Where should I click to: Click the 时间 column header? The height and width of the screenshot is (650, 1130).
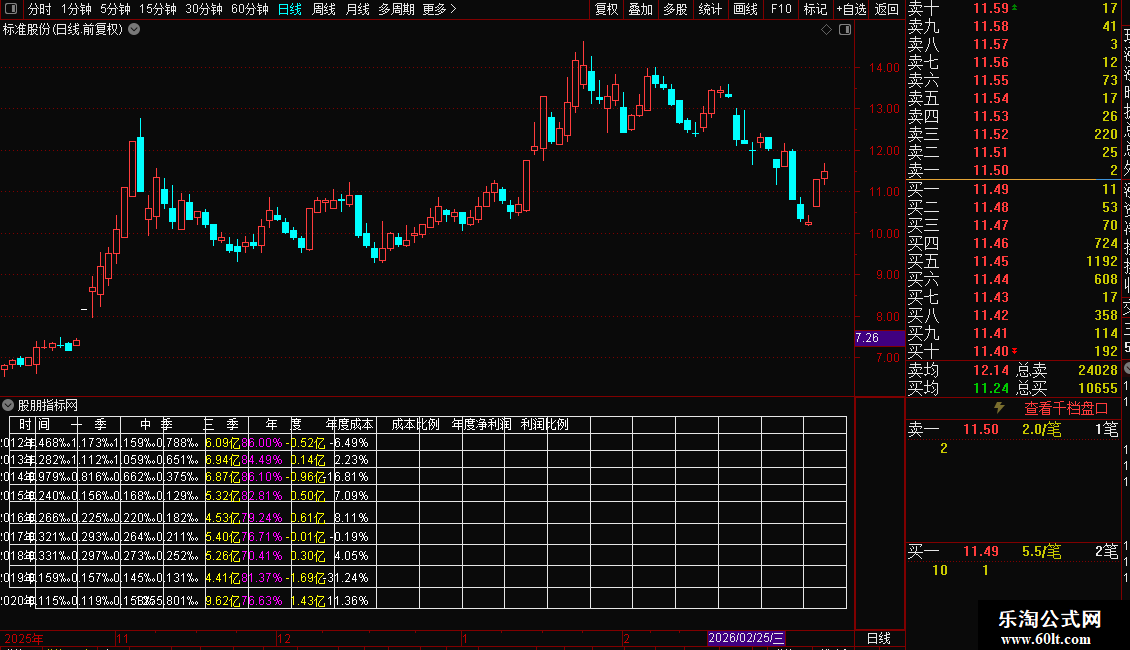[34, 424]
